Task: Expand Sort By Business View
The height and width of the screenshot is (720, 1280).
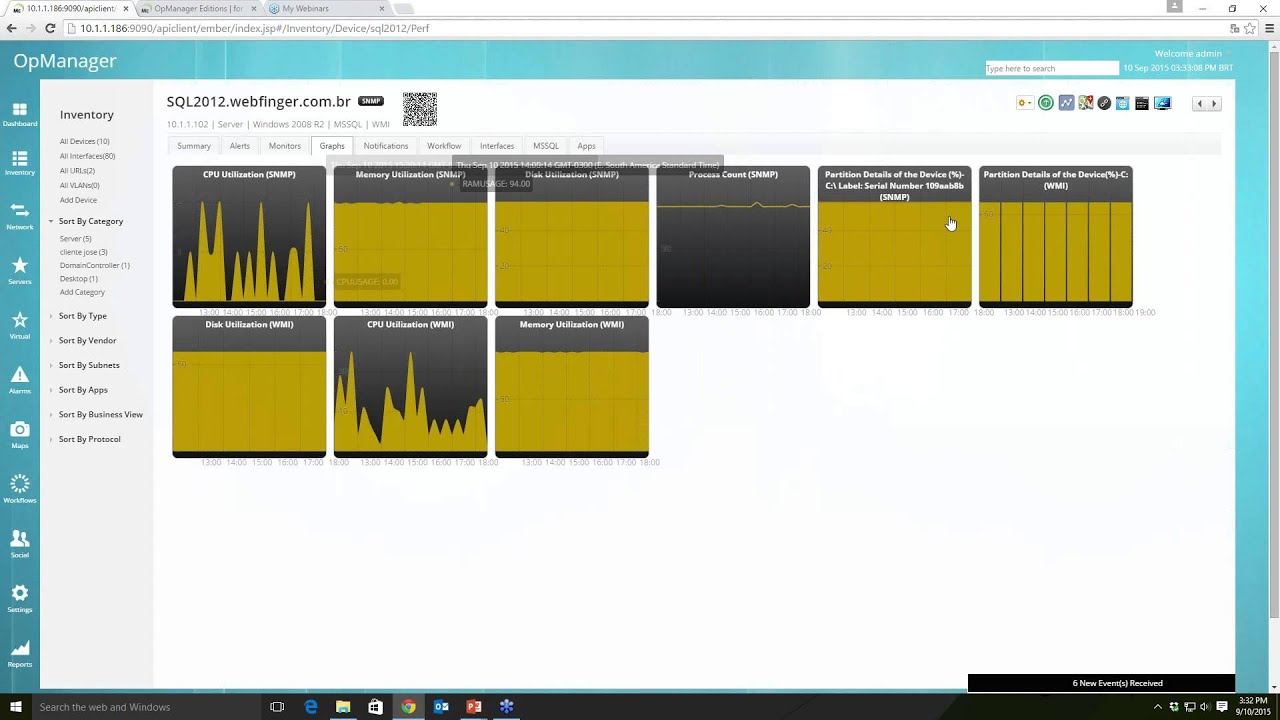Action: click(x=100, y=414)
